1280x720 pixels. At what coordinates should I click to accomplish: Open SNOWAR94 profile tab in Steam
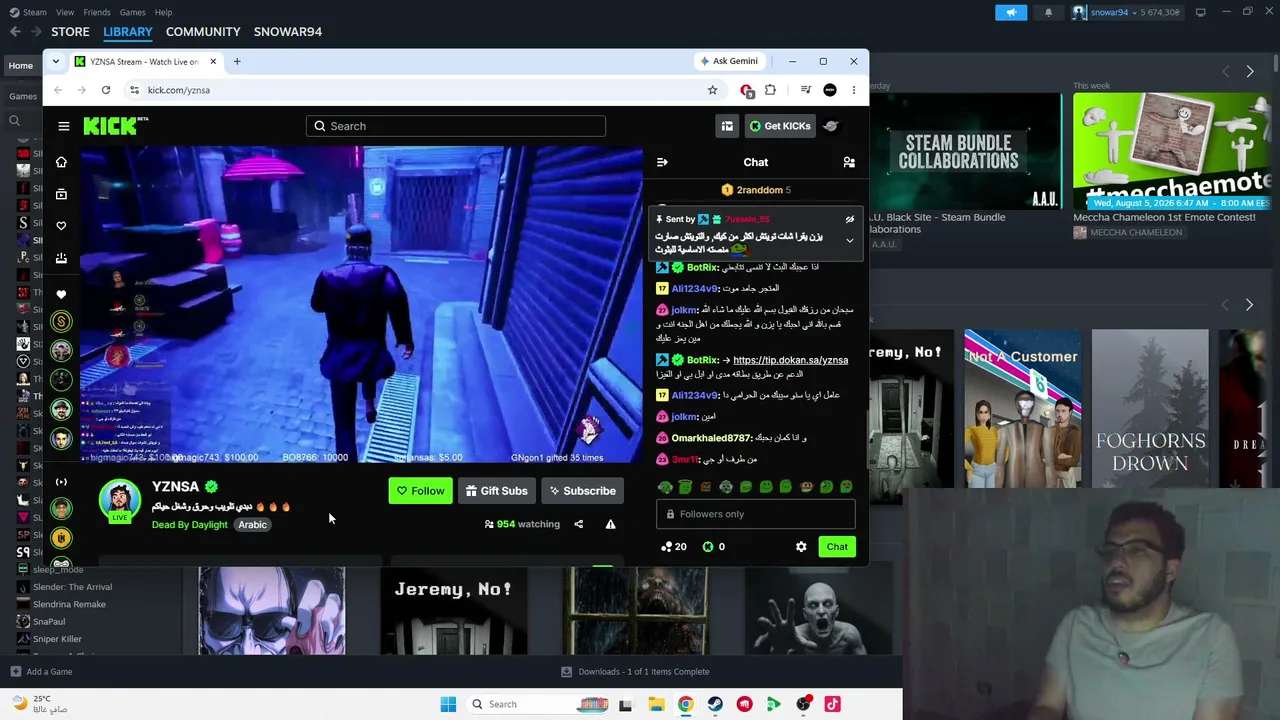pyautogui.click(x=288, y=32)
